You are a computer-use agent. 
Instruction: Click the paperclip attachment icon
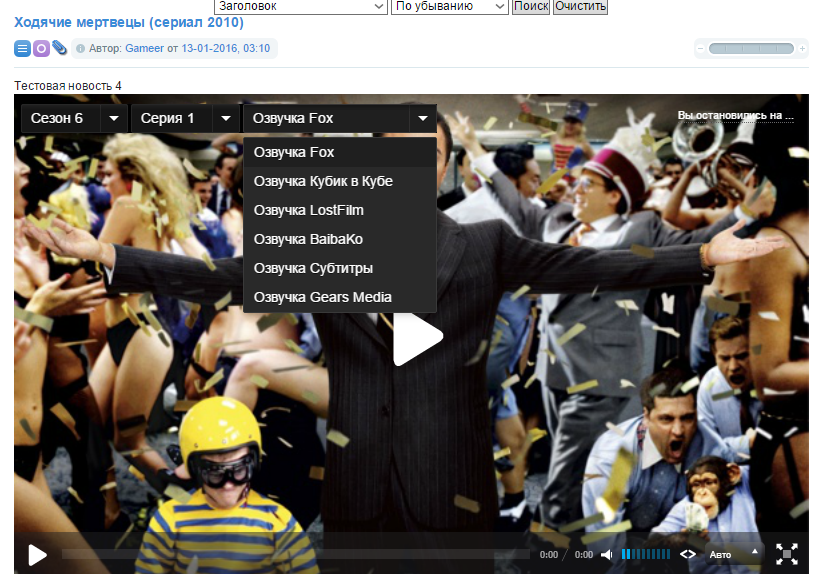tap(59, 48)
